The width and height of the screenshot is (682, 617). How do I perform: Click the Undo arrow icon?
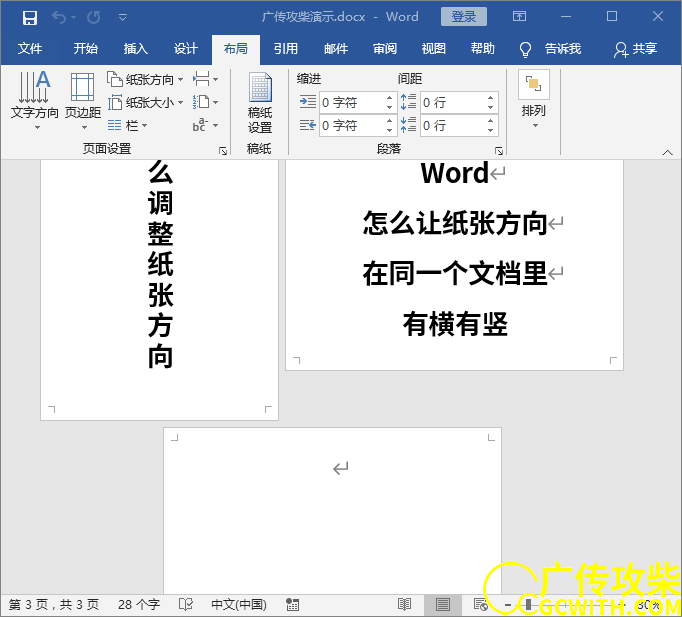59,17
